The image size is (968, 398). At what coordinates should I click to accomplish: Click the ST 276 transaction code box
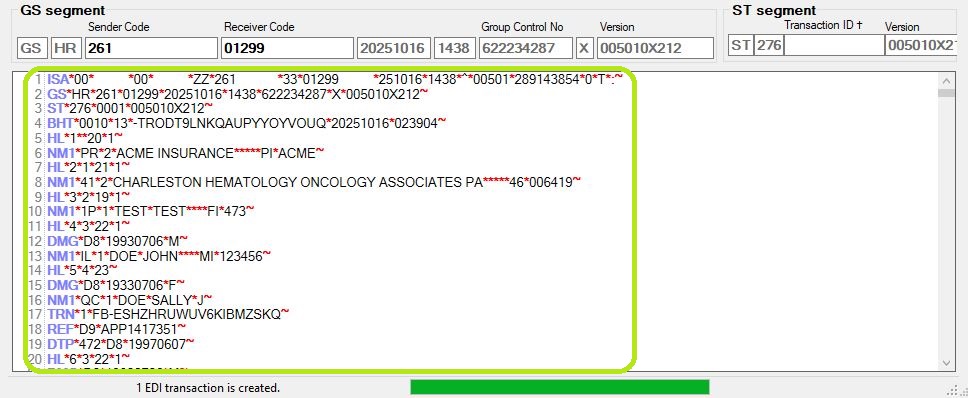769,45
